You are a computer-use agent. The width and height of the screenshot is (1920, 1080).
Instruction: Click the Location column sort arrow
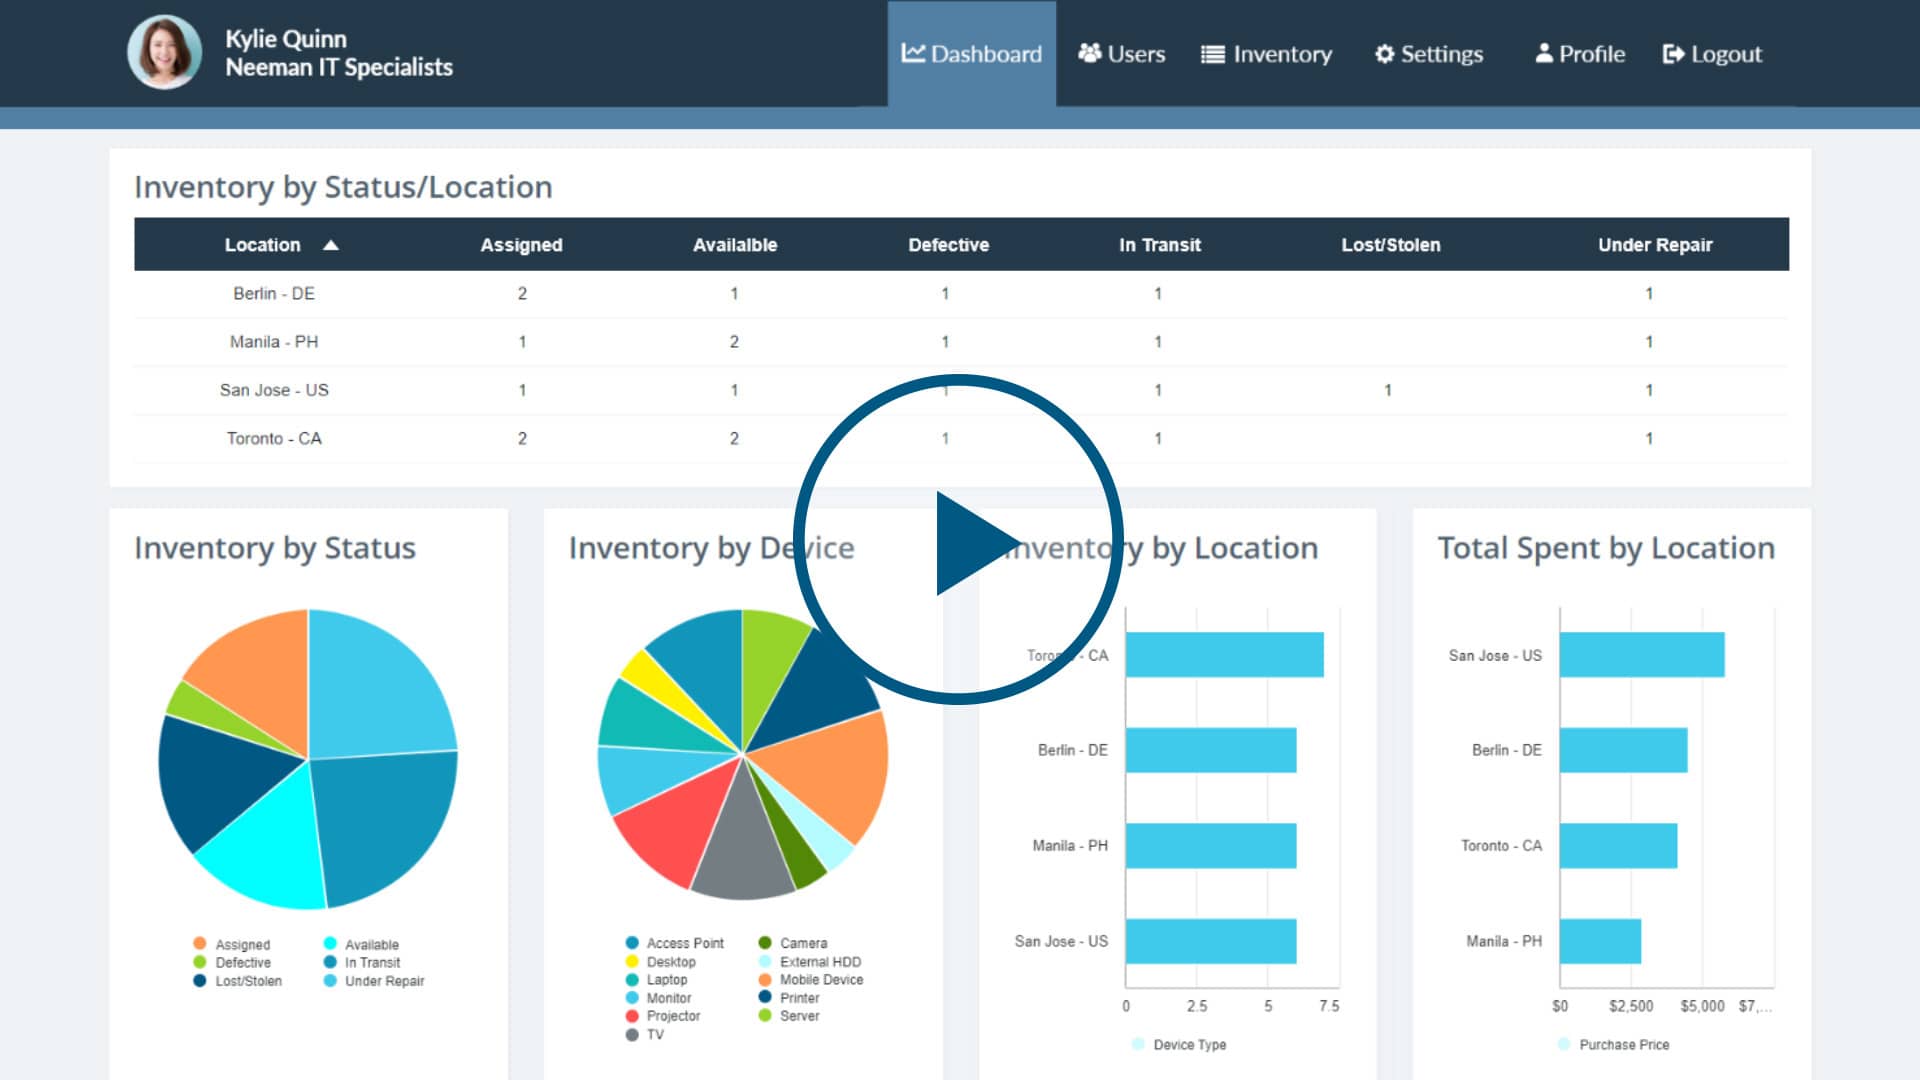pyautogui.click(x=331, y=245)
